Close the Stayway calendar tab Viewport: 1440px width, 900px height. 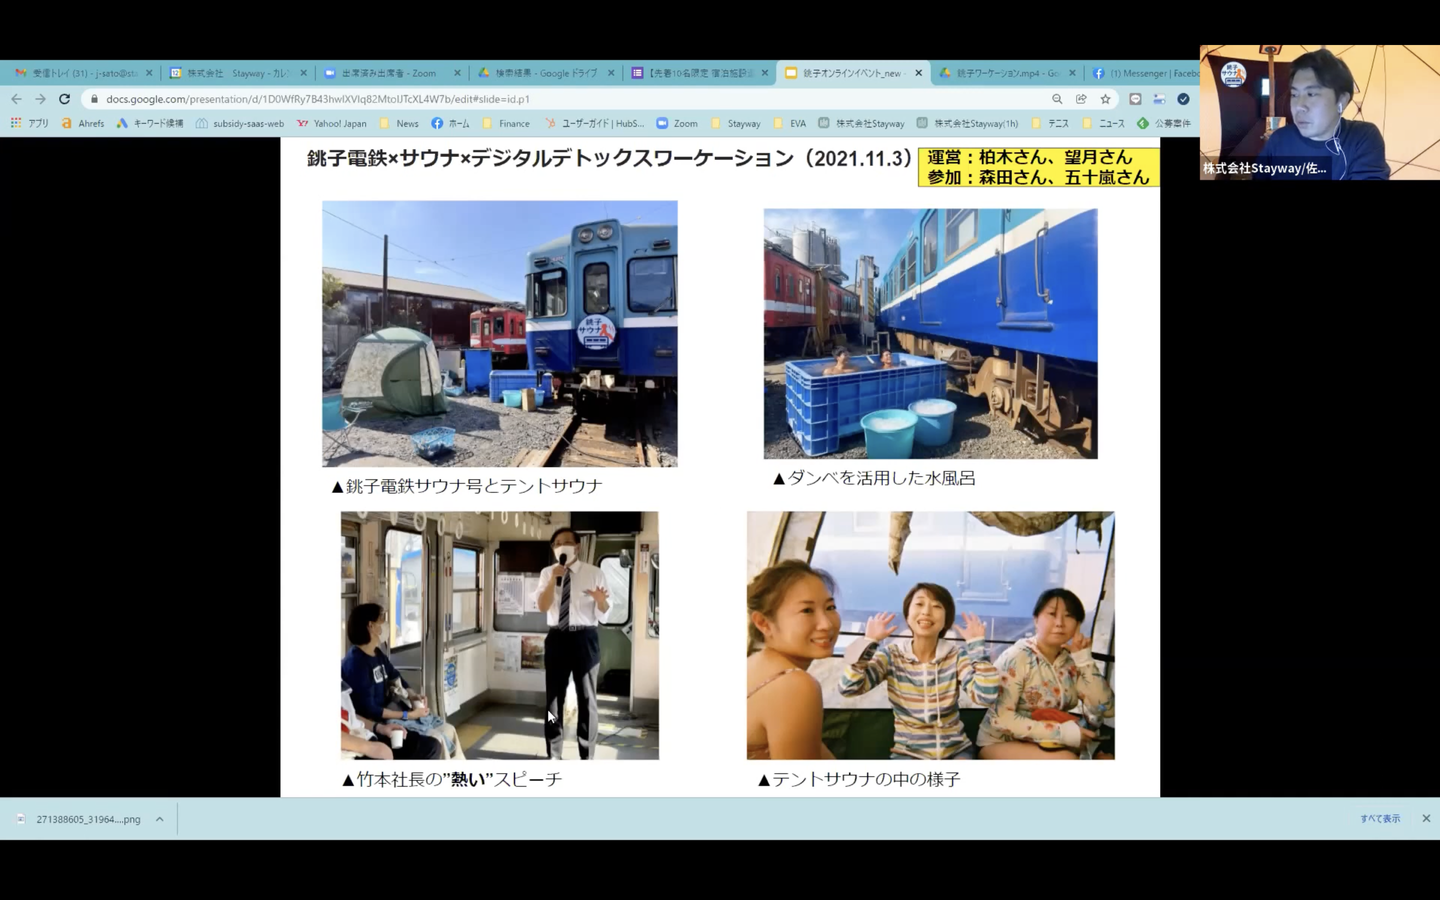pyautogui.click(x=304, y=73)
